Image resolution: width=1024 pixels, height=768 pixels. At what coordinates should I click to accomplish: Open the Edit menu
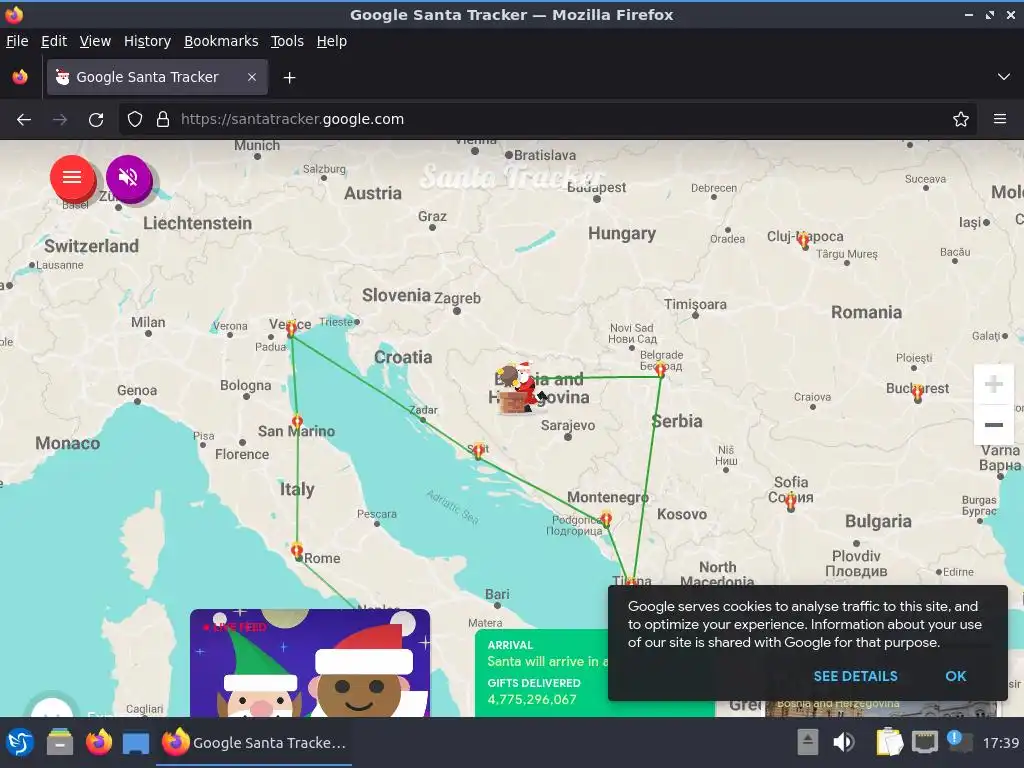(x=54, y=41)
